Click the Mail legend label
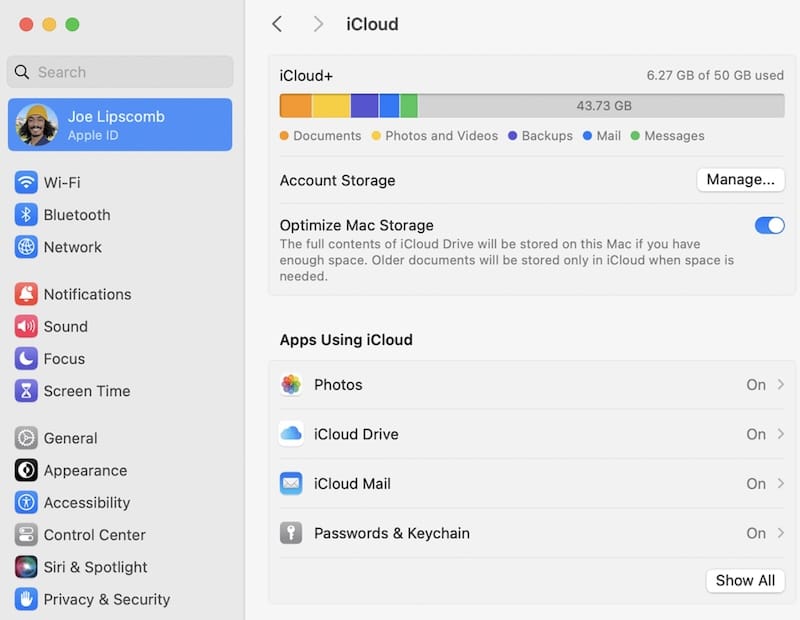Viewport: 800px width, 620px height. click(609, 136)
